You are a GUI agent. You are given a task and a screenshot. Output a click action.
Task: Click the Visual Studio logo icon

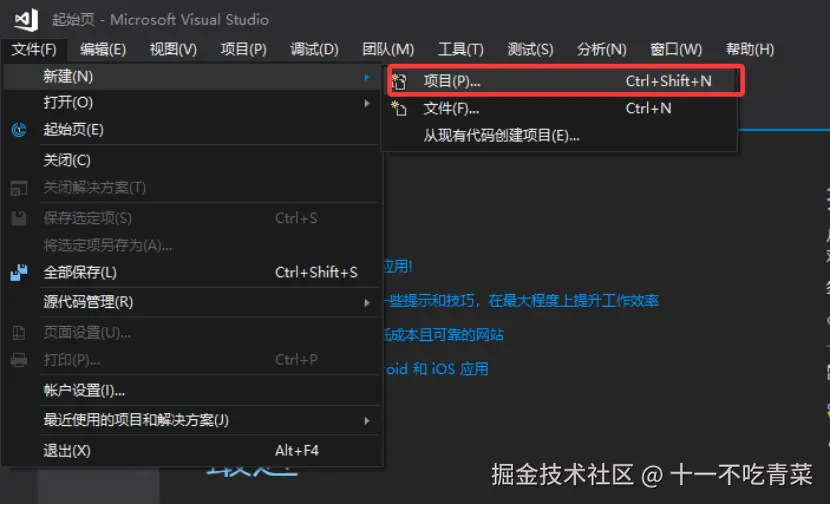pyautogui.click(x=26, y=20)
